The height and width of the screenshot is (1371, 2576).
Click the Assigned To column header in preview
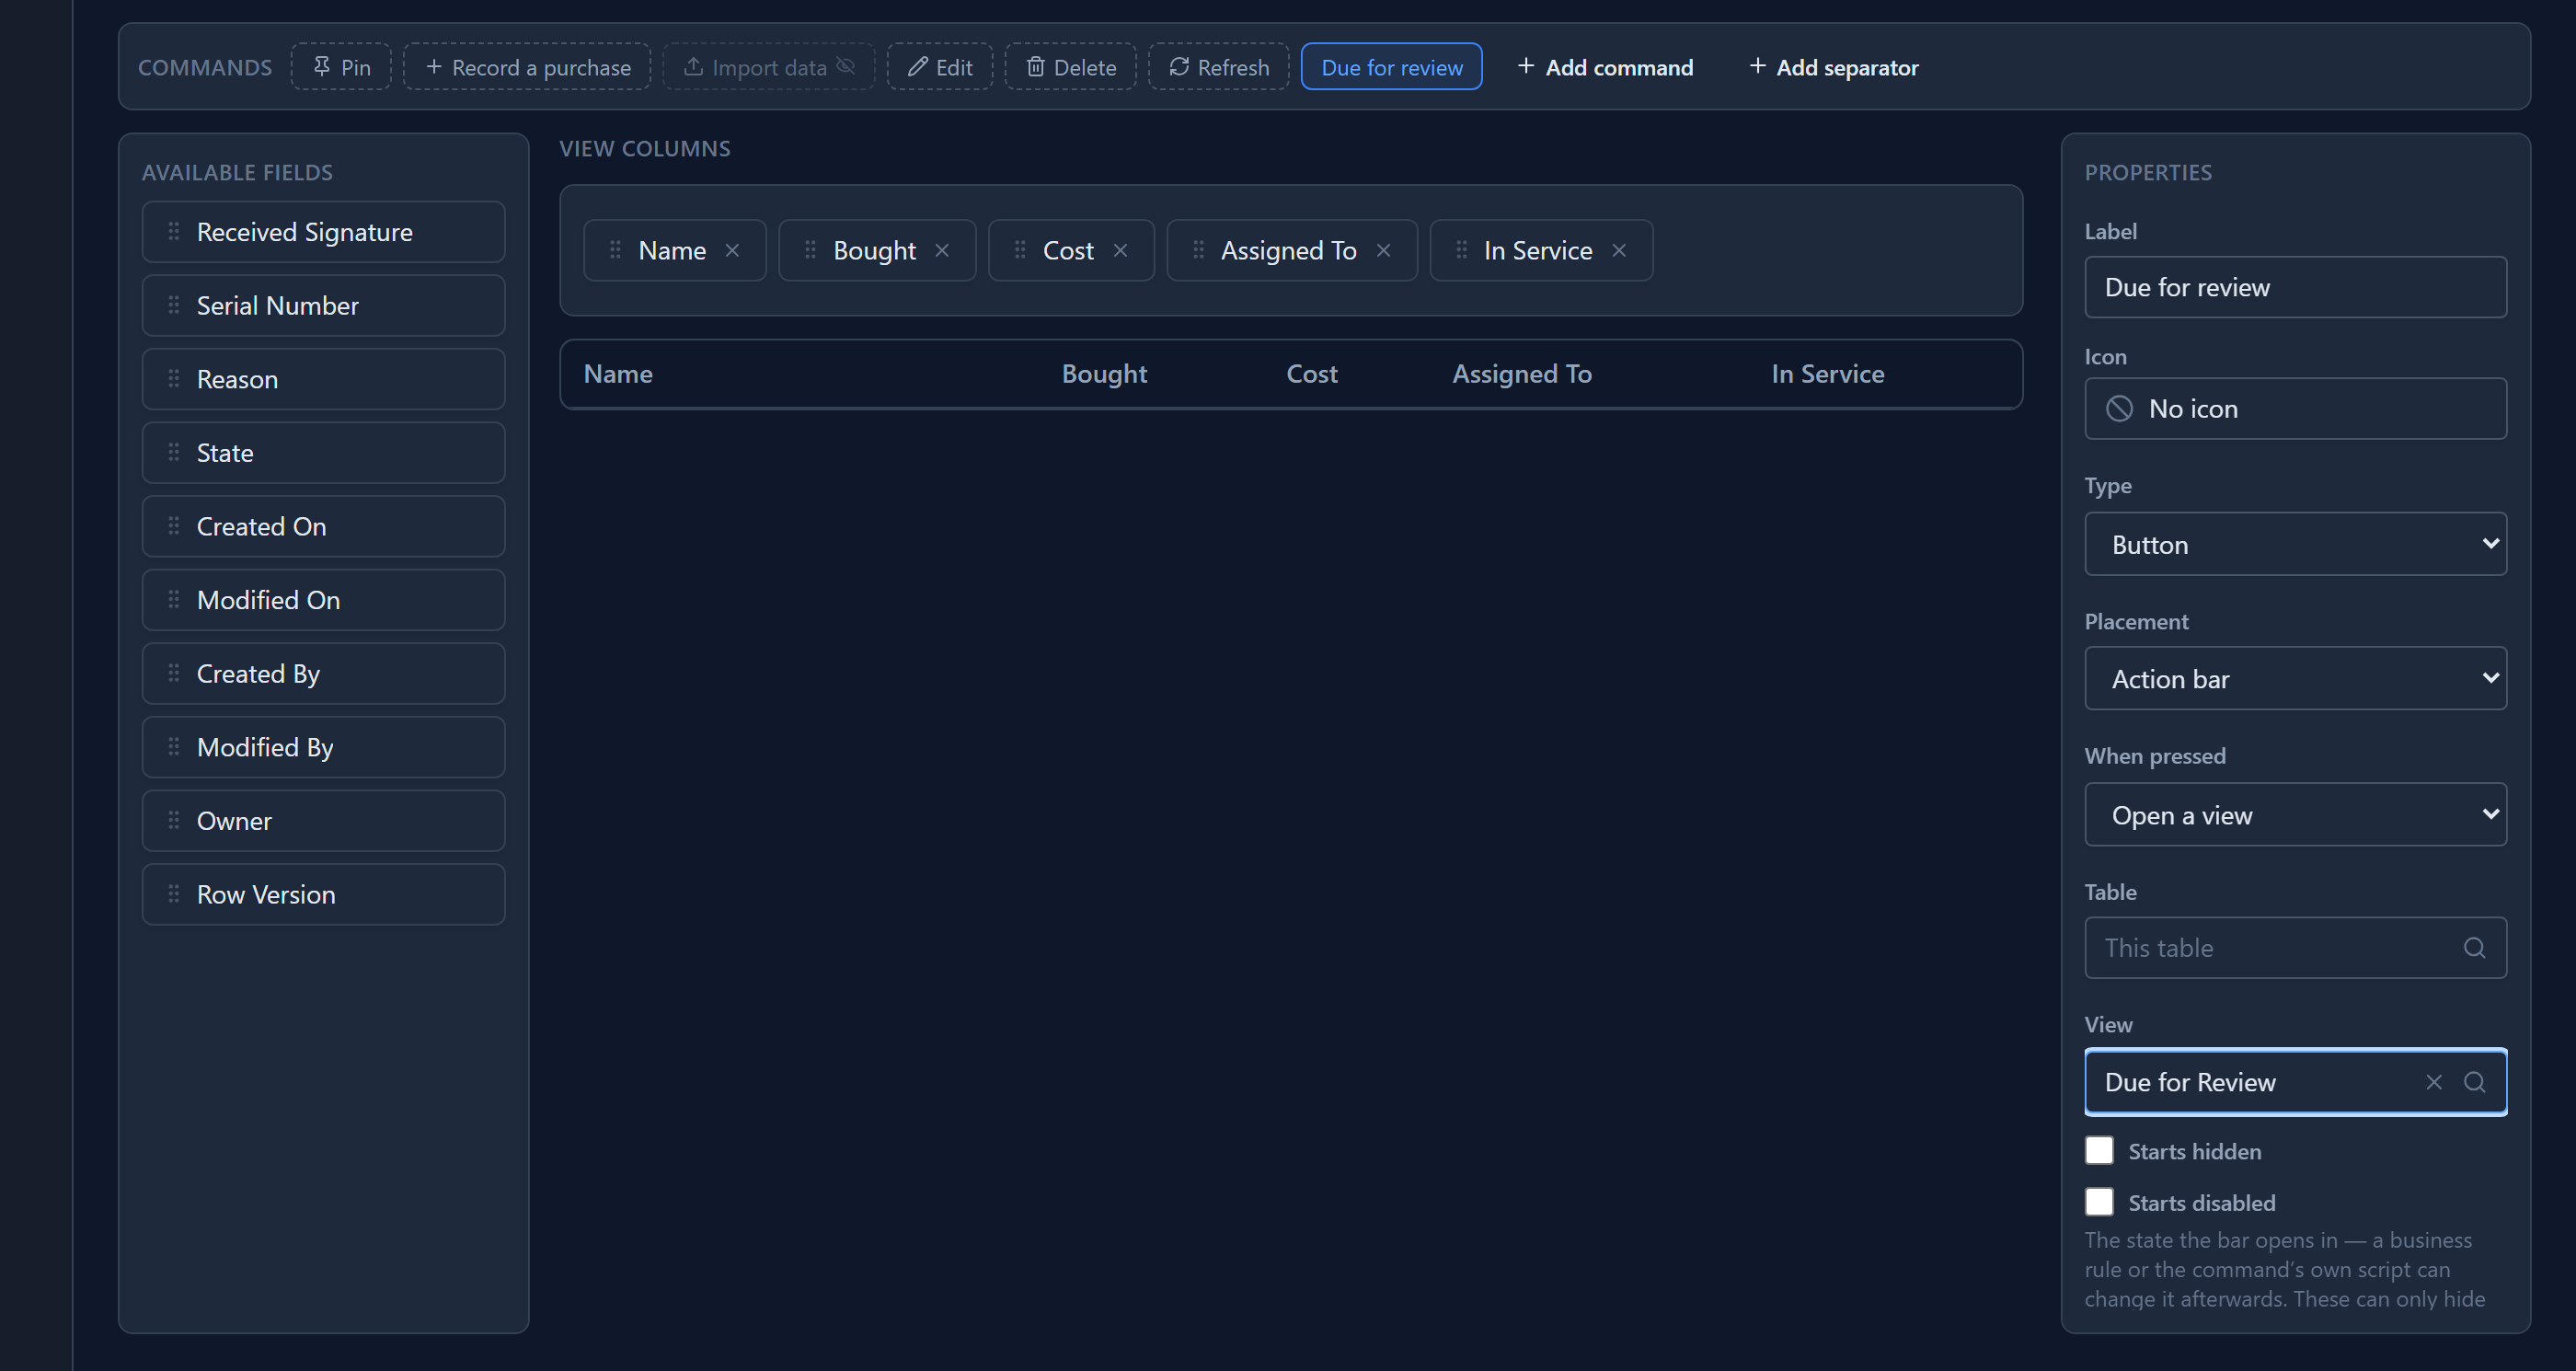point(1521,374)
